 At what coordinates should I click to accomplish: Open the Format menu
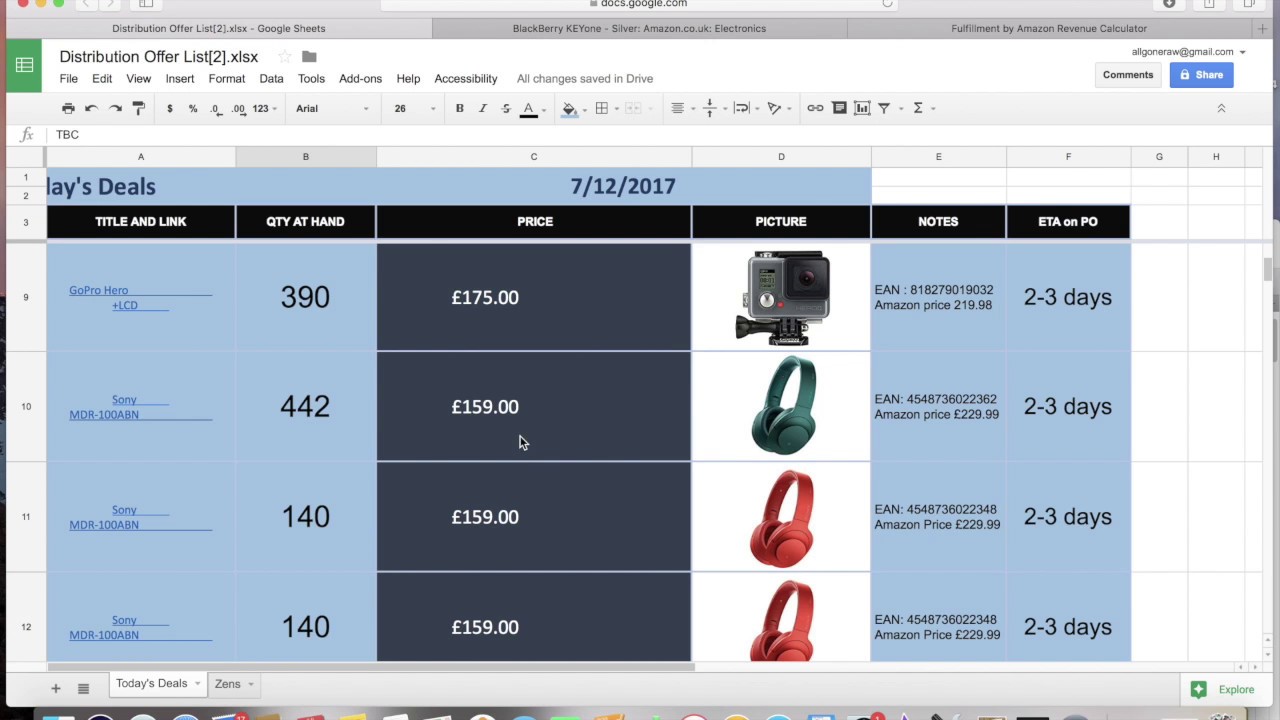(x=227, y=79)
